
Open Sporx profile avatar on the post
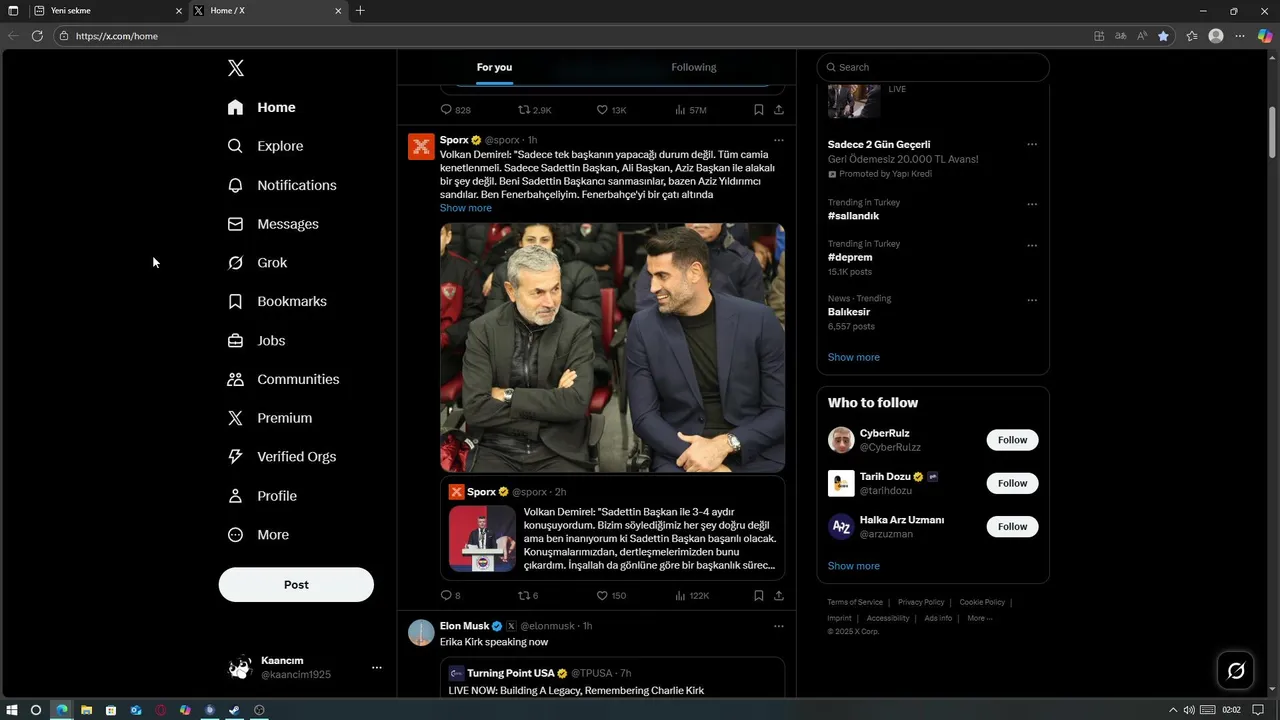[x=421, y=147]
